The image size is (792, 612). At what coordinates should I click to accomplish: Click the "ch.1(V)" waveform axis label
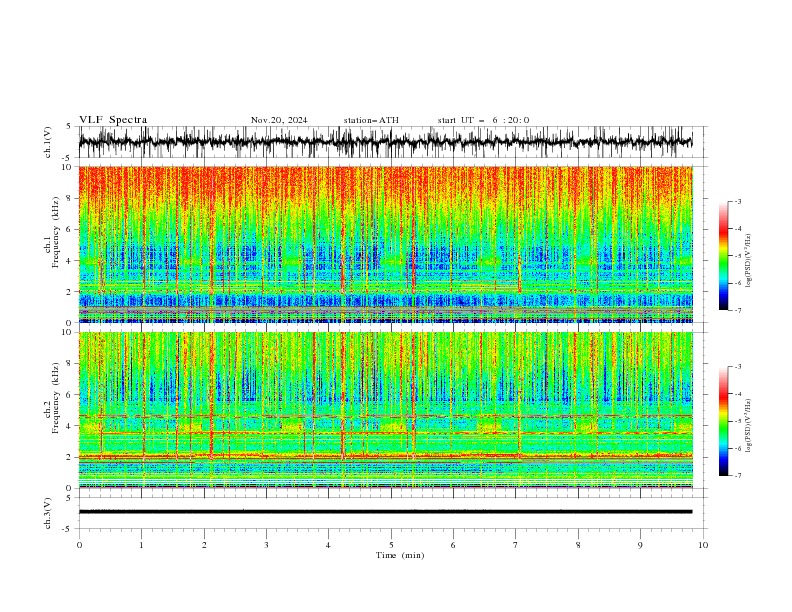pos(48,142)
